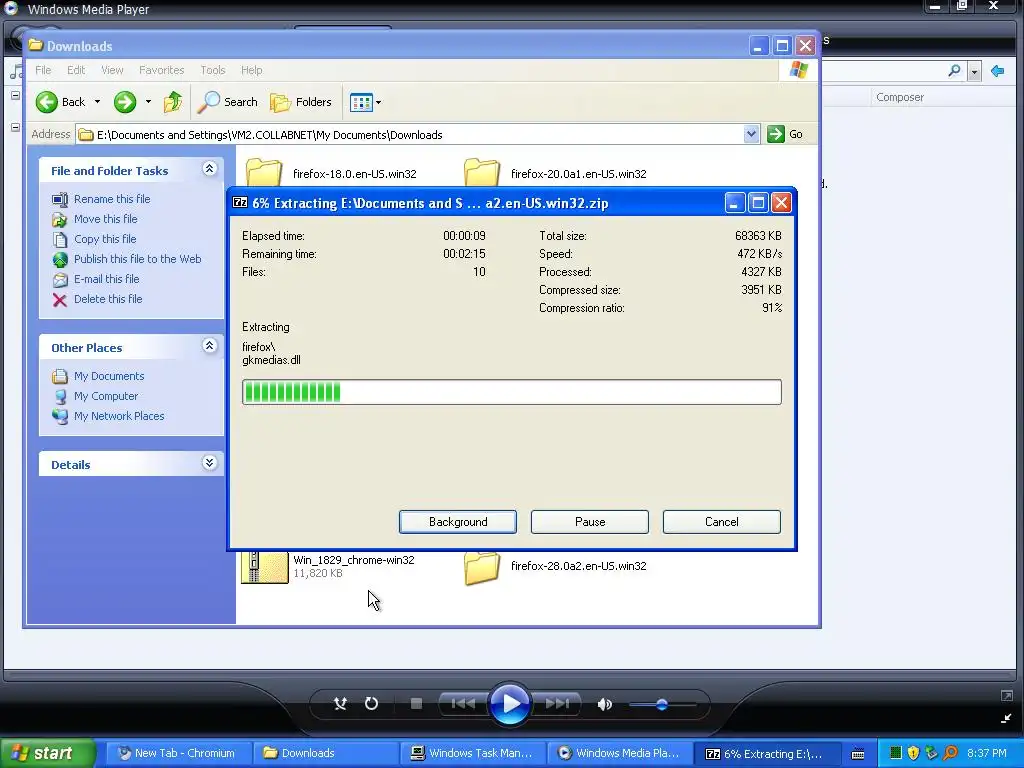Open the View menu in Downloads window
This screenshot has width=1024, height=768.
(x=112, y=70)
